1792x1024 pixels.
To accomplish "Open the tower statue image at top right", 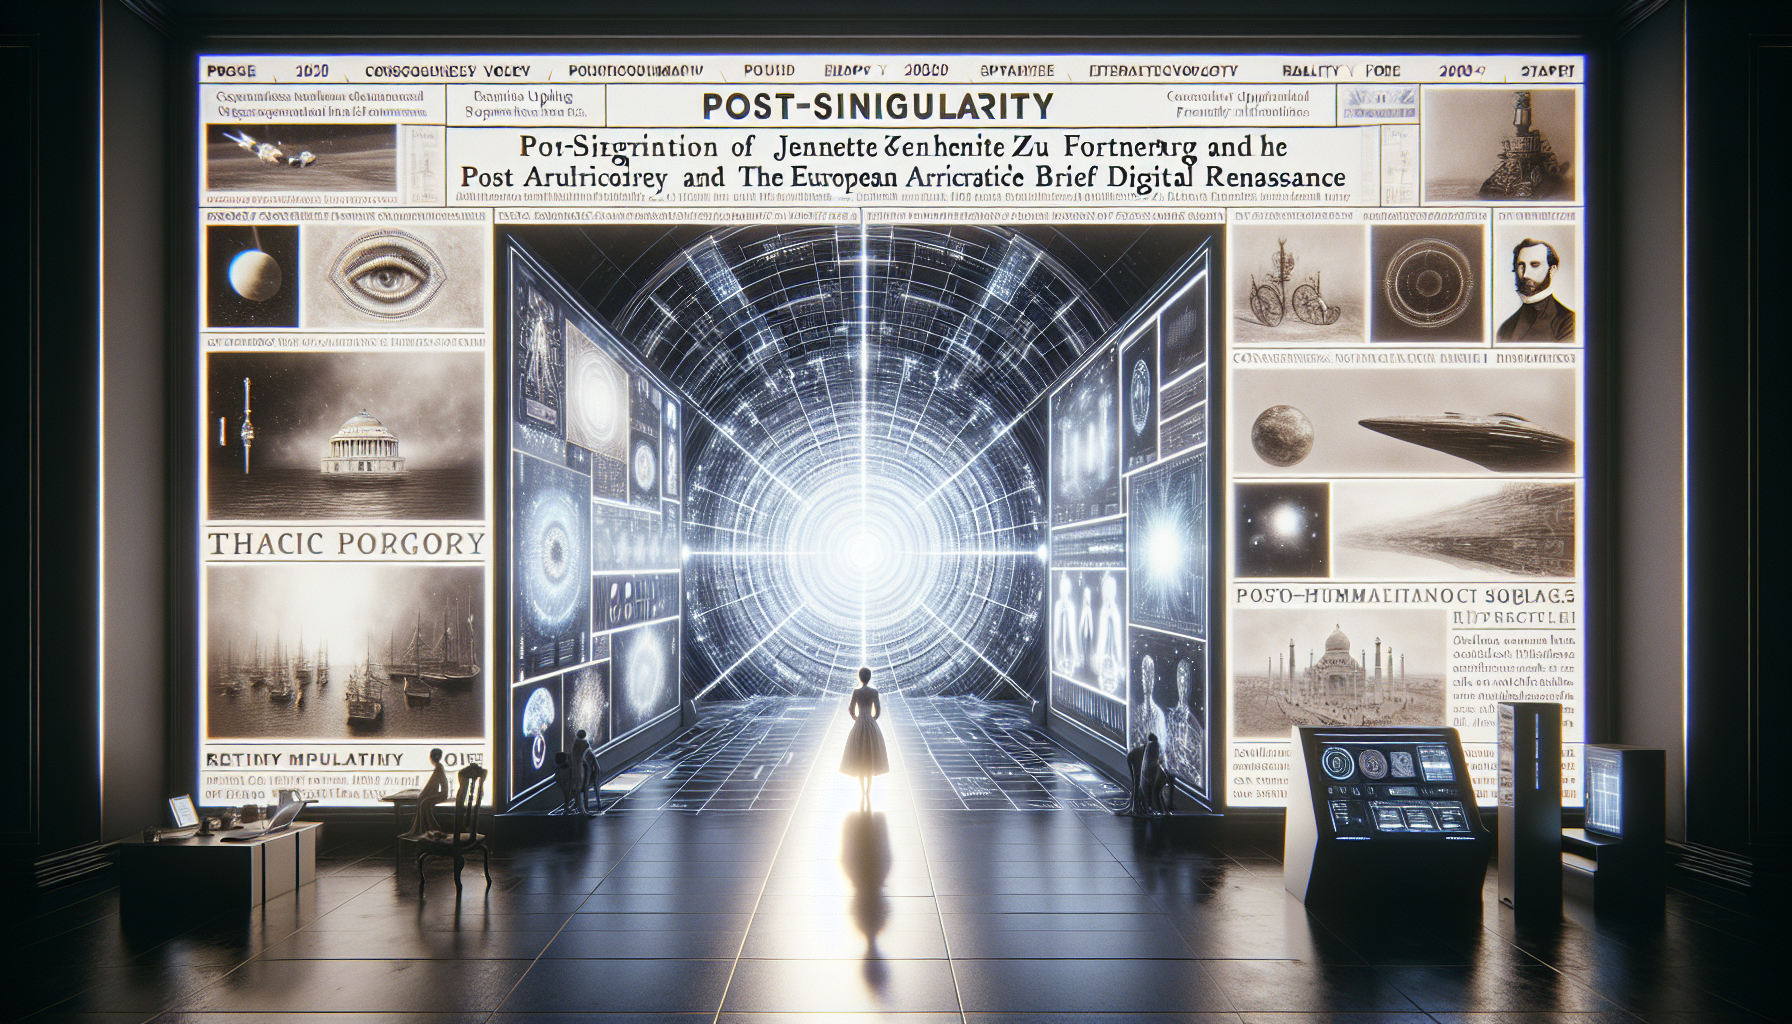I will coord(1498,145).
